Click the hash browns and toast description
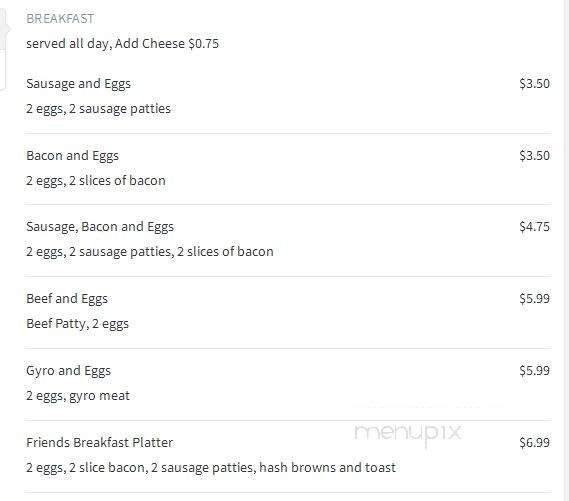 pos(211,468)
